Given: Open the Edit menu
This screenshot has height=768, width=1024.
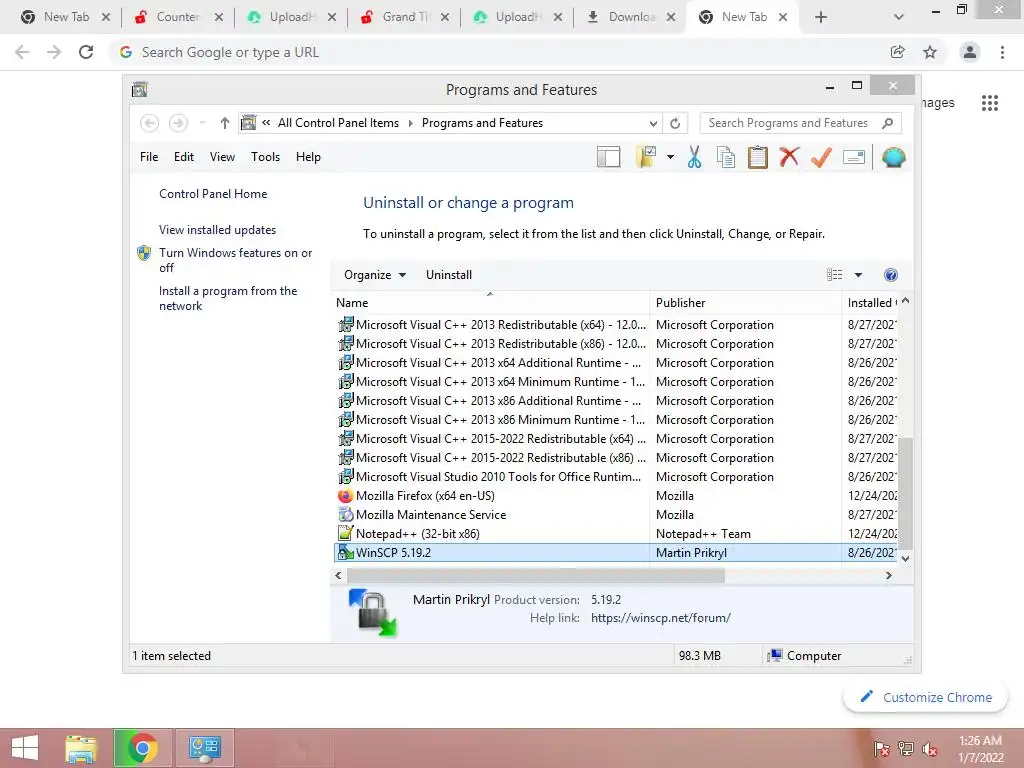Looking at the screenshot, I should point(184,157).
